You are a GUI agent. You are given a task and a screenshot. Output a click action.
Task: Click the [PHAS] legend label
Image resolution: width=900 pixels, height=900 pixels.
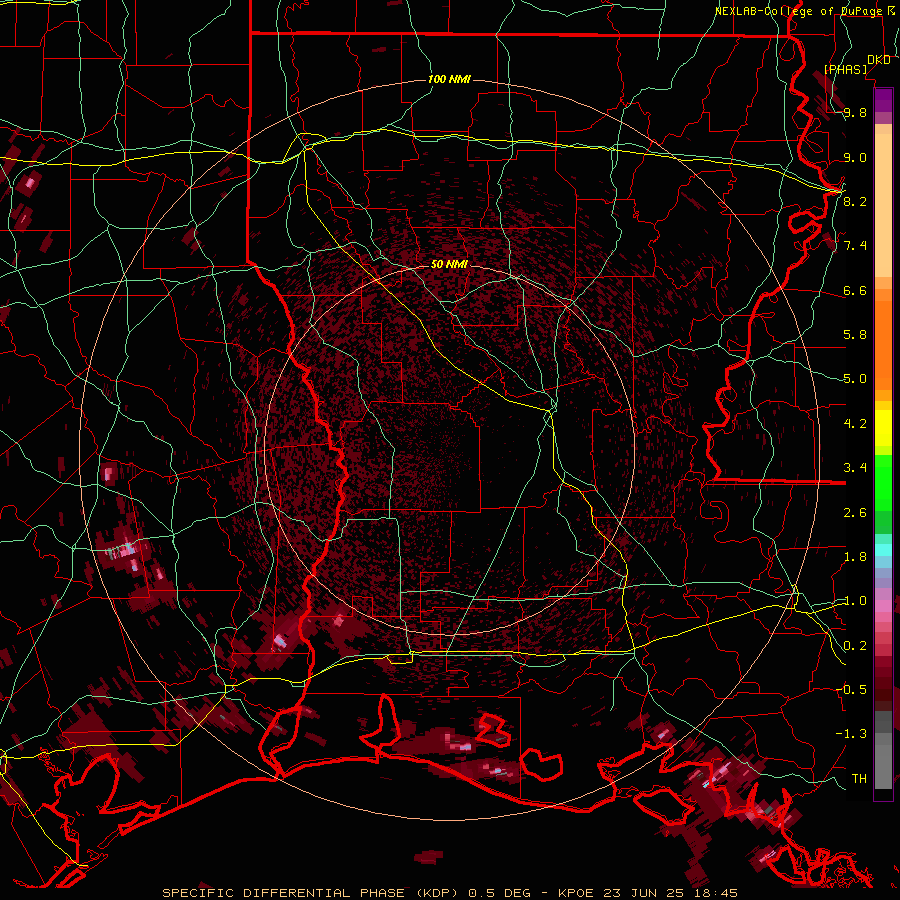[x=845, y=69]
